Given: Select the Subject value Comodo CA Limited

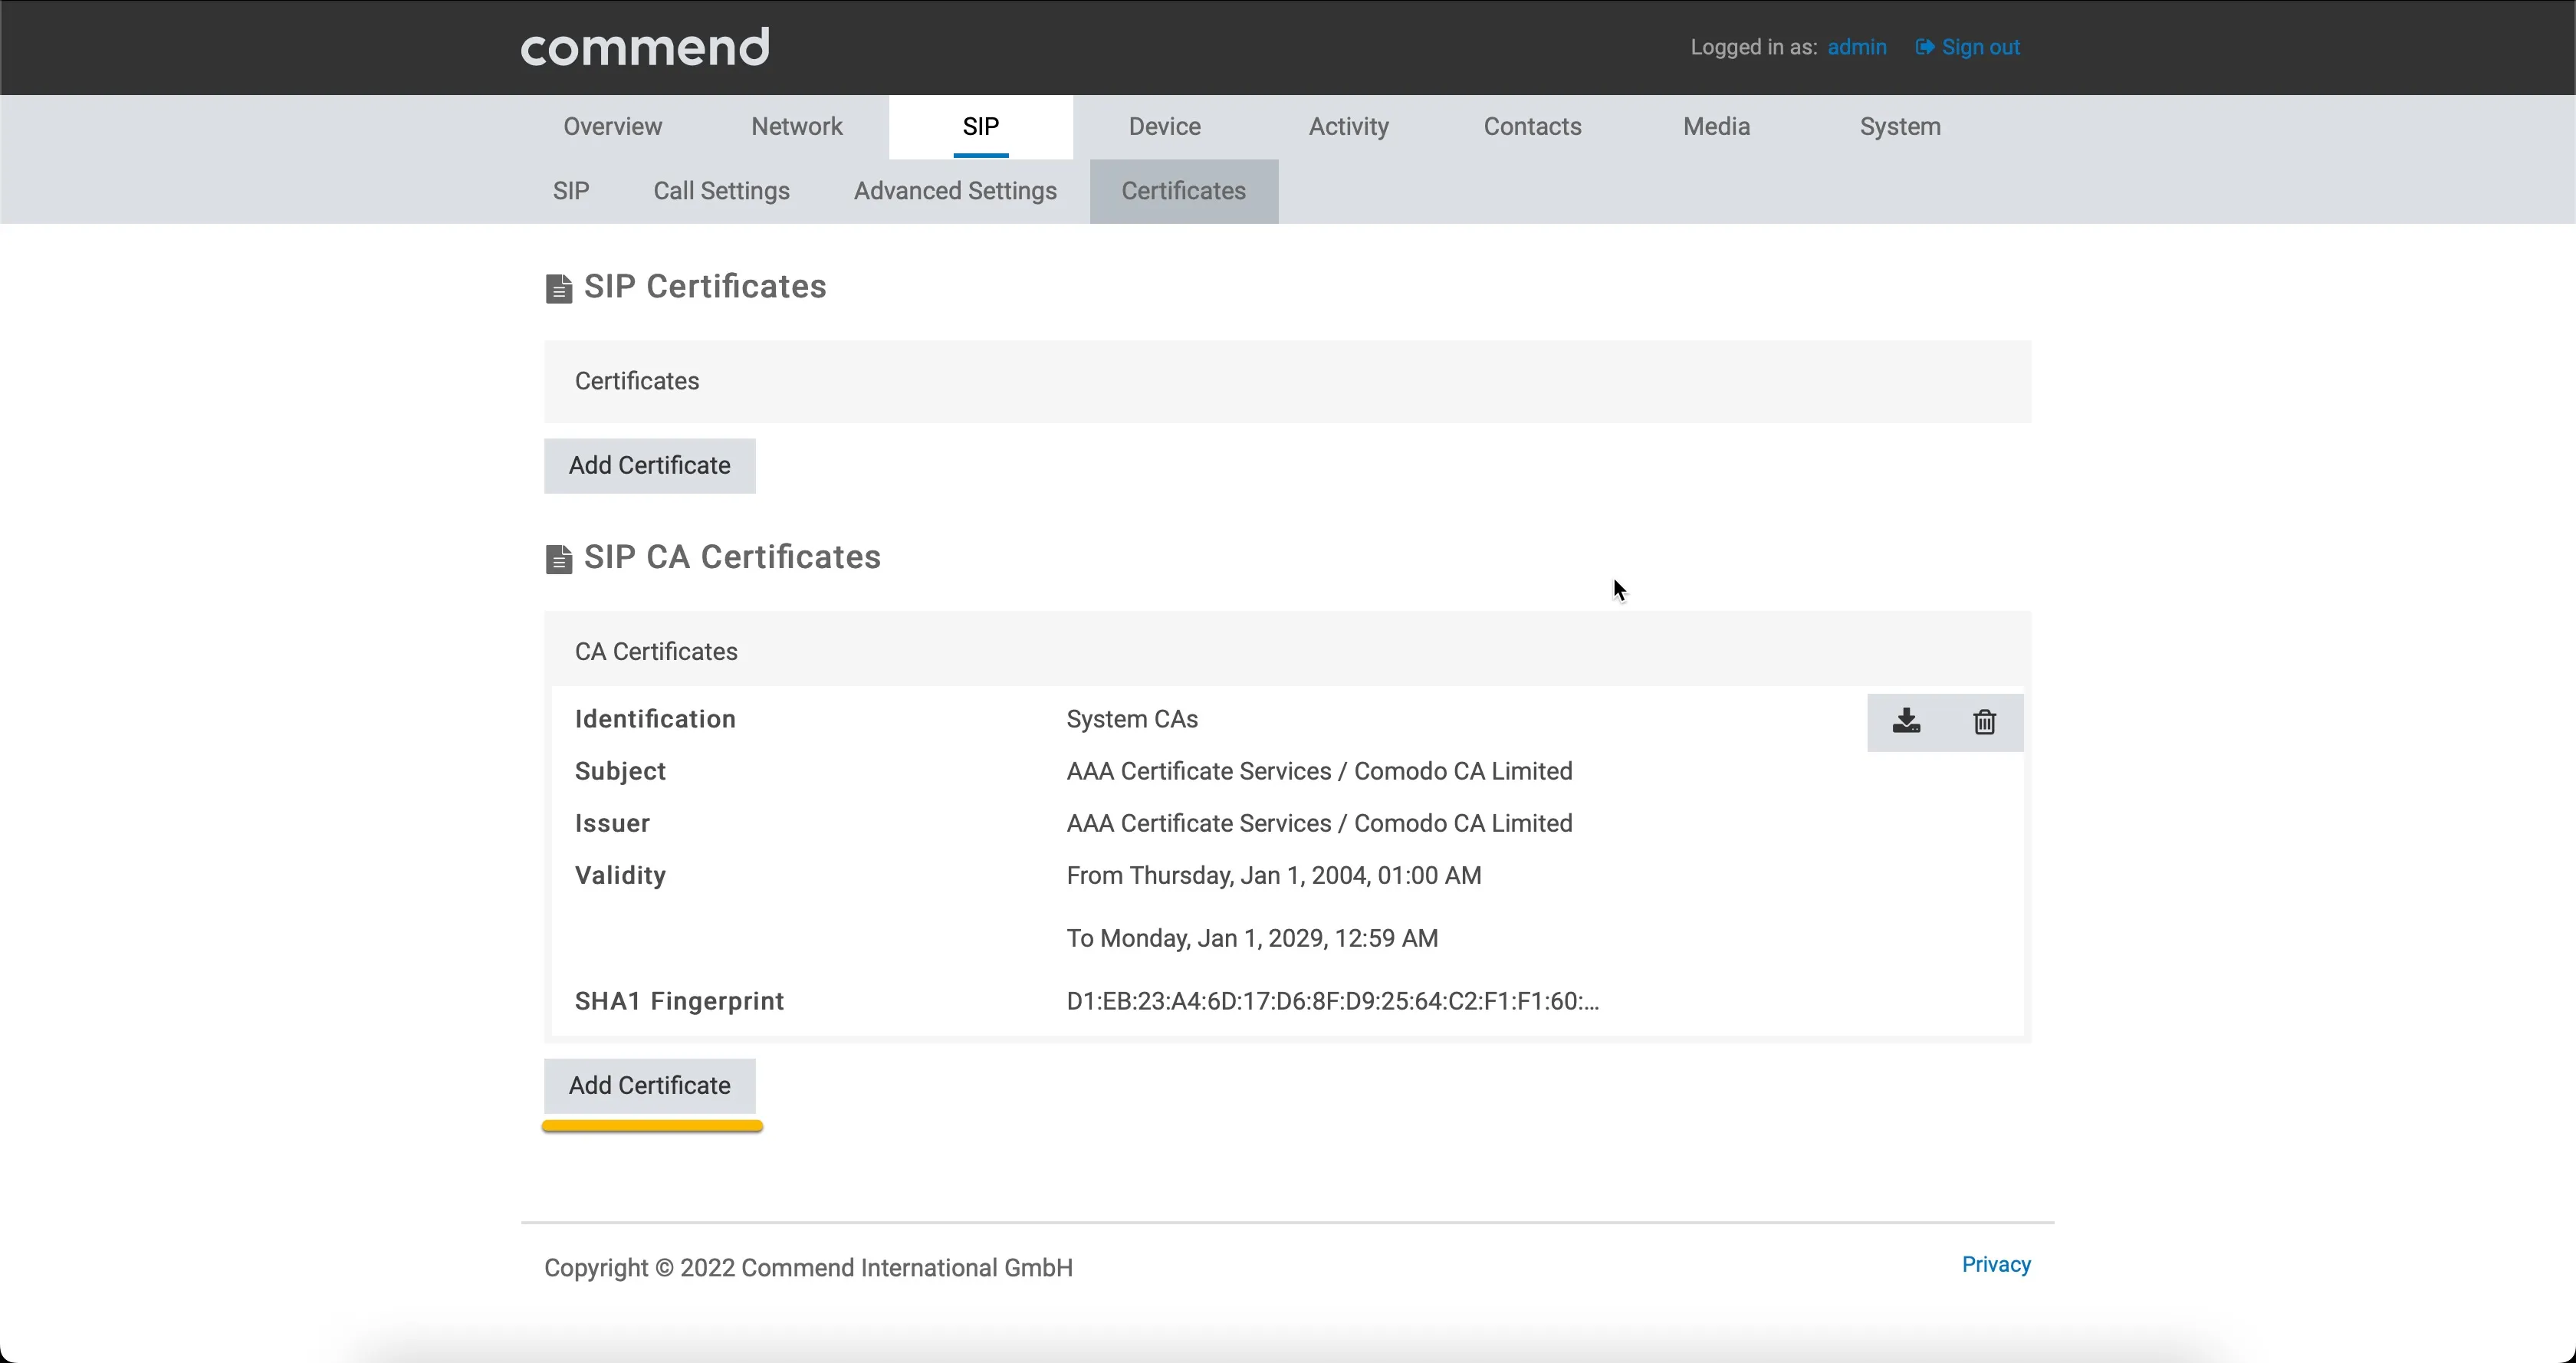Looking at the screenshot, I should (x=1319, y=772).
